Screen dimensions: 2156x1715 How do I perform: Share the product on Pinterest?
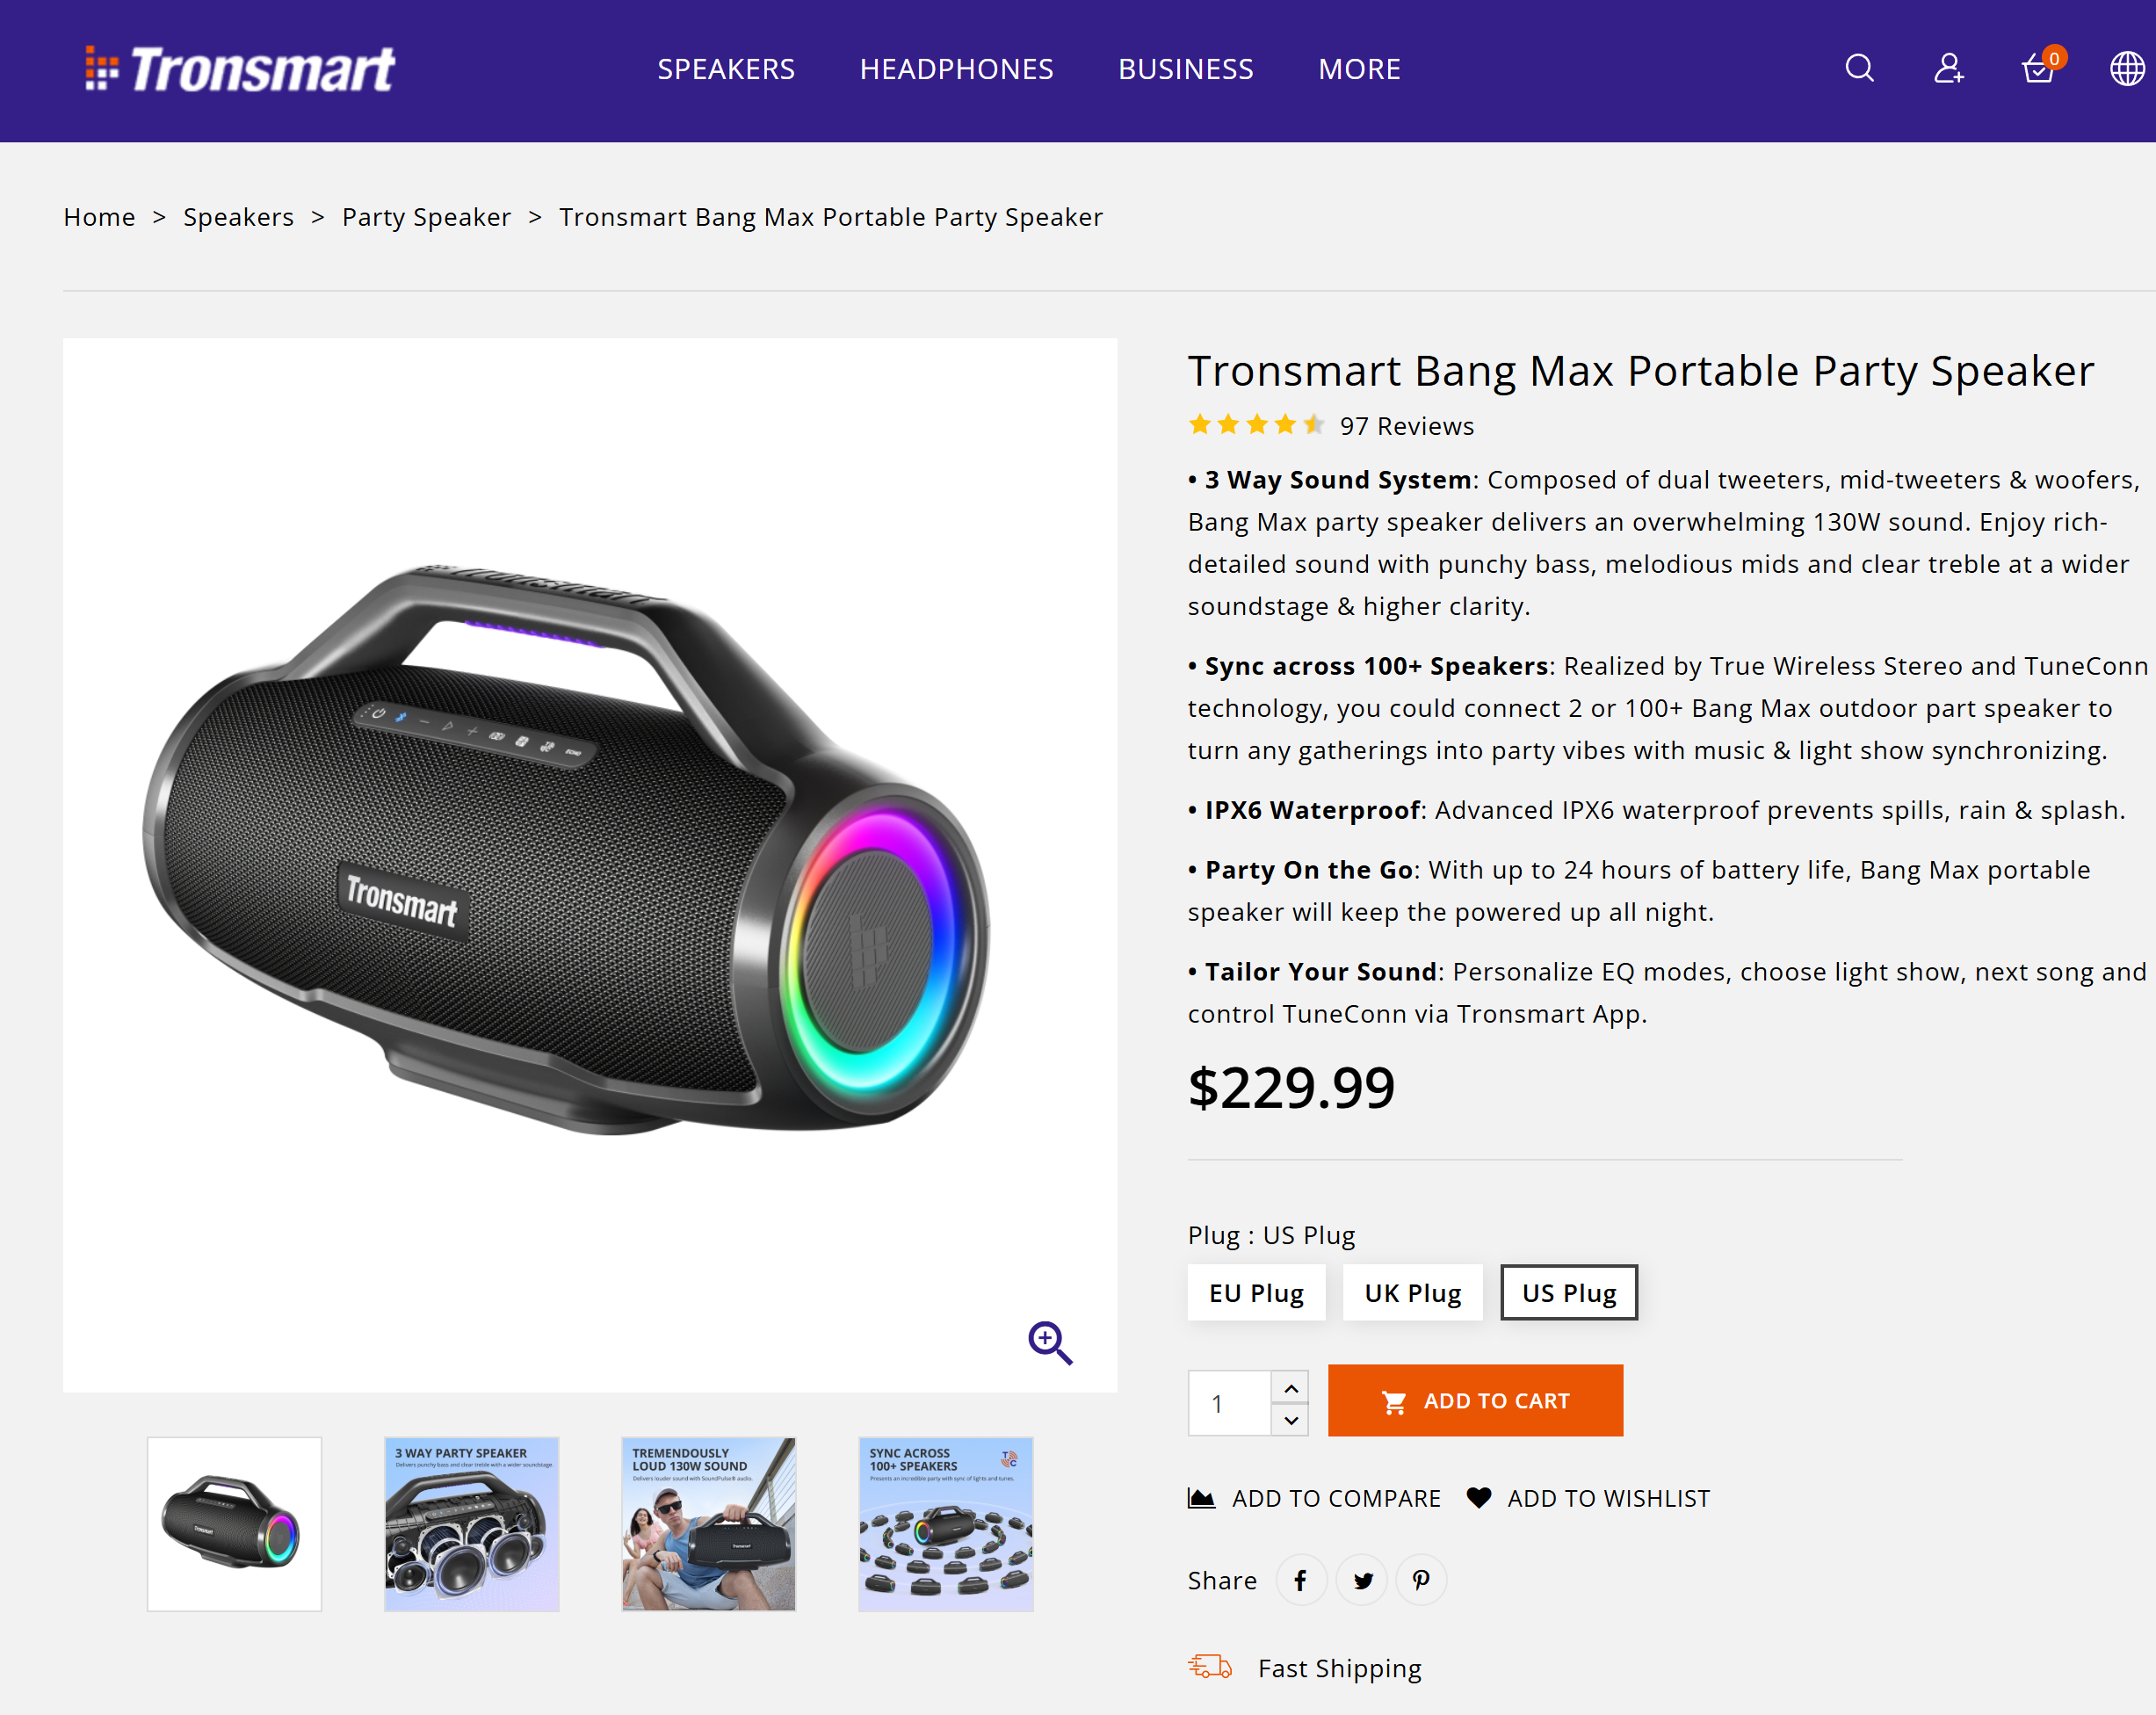(1421, 1580)
